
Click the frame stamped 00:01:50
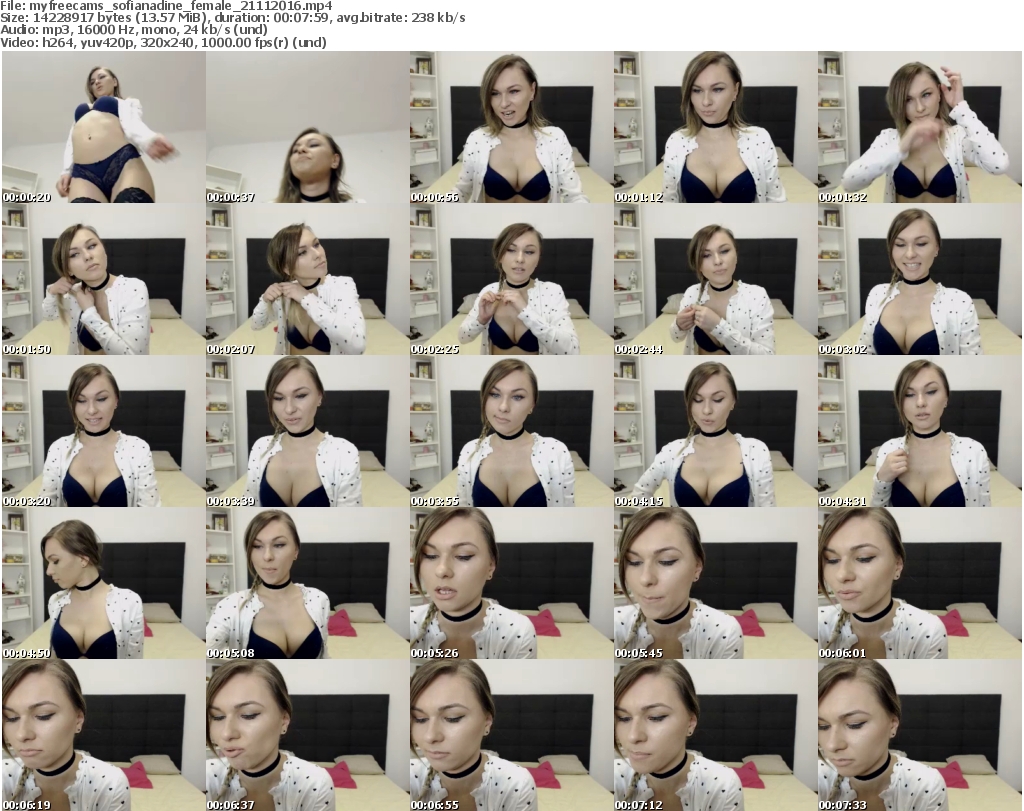click(104, 279)
